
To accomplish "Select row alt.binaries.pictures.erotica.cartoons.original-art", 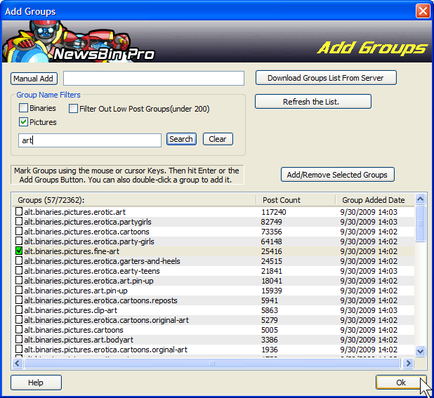I will click(x=213, y=320).
